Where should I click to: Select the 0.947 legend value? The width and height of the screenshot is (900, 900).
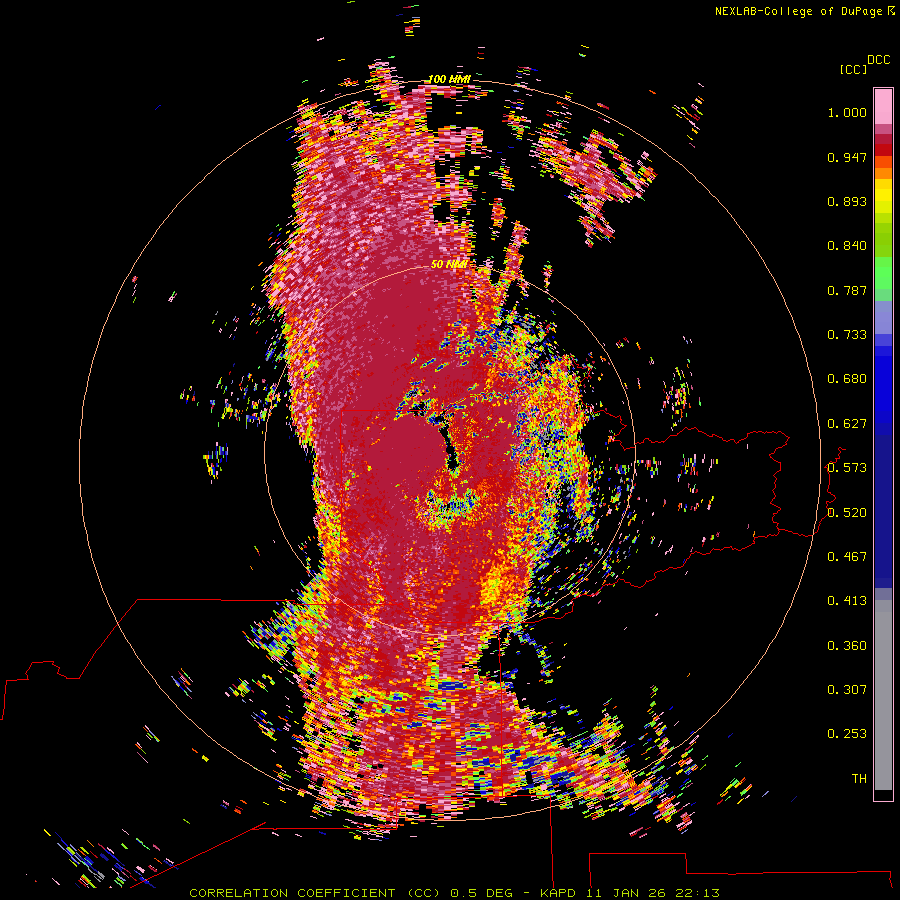point(847,157)
